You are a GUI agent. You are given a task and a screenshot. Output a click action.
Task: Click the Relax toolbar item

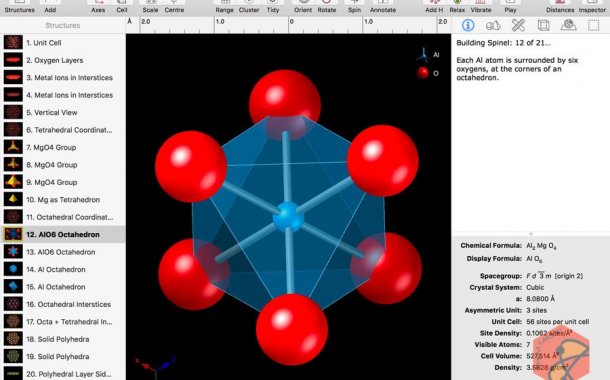(457, 7)
